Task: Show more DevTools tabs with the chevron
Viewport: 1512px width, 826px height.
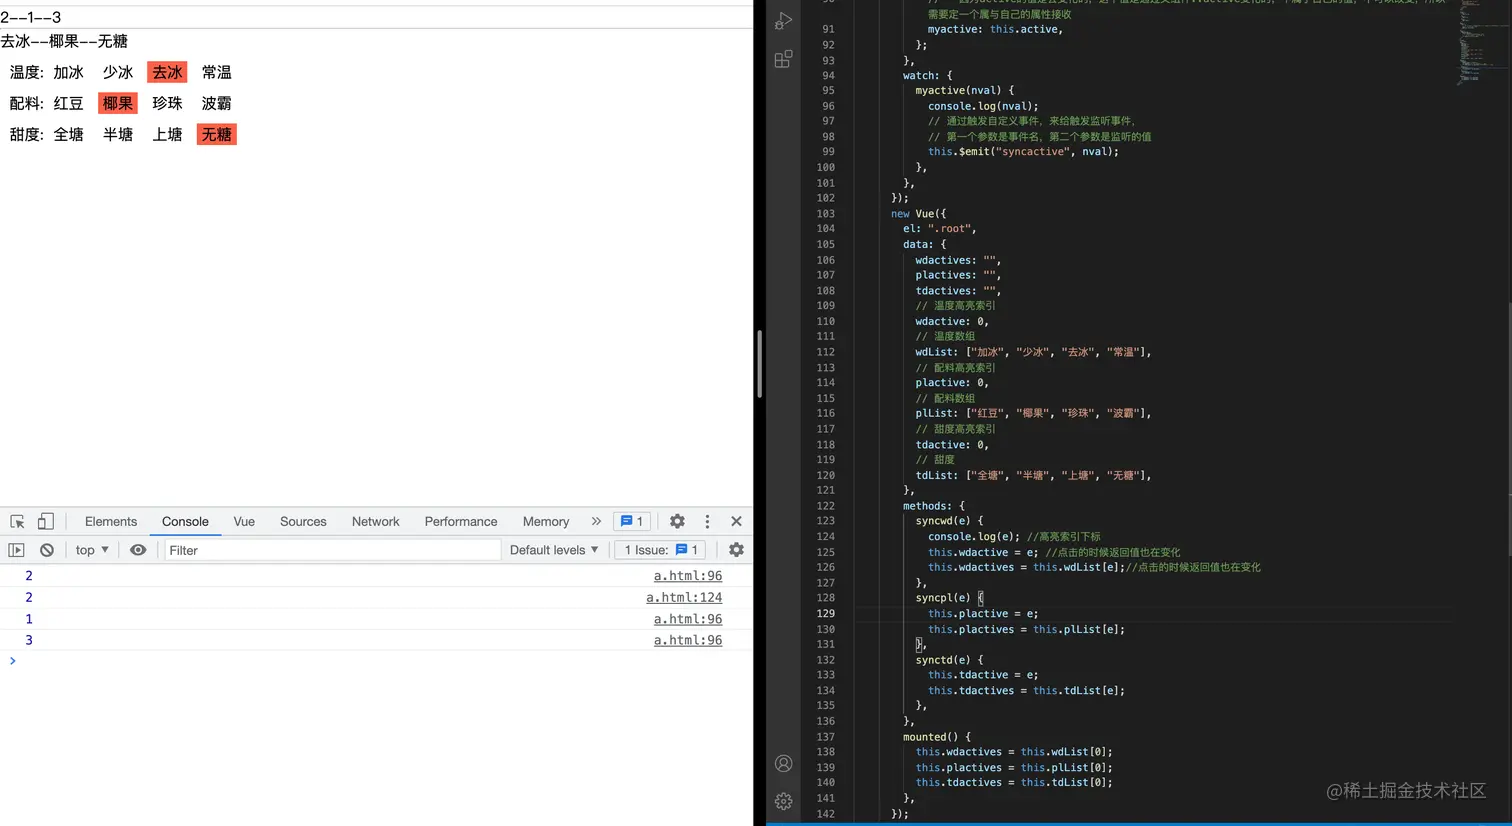Action: [x=596, y=521]
